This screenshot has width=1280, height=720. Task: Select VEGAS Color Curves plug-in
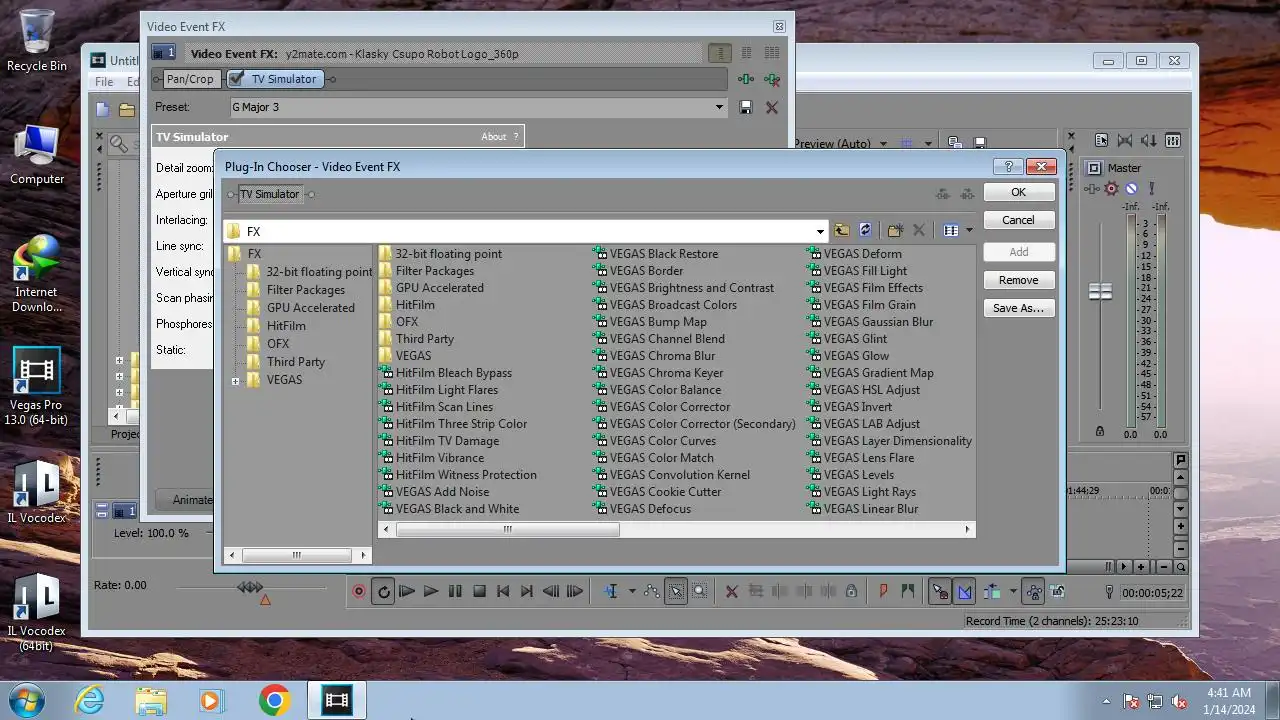pyautogui.click(x=655, y=441)
